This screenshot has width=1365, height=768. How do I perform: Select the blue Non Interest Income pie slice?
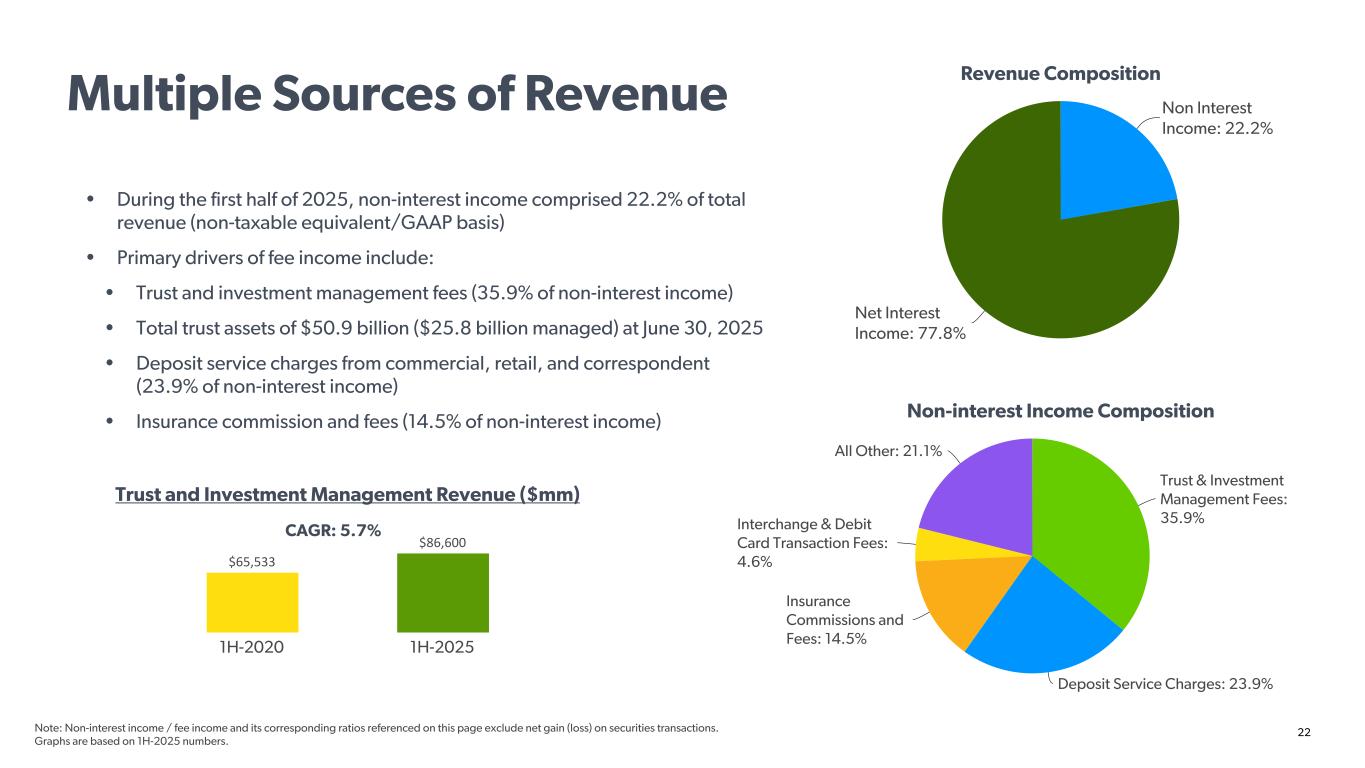pos(1108,165)
